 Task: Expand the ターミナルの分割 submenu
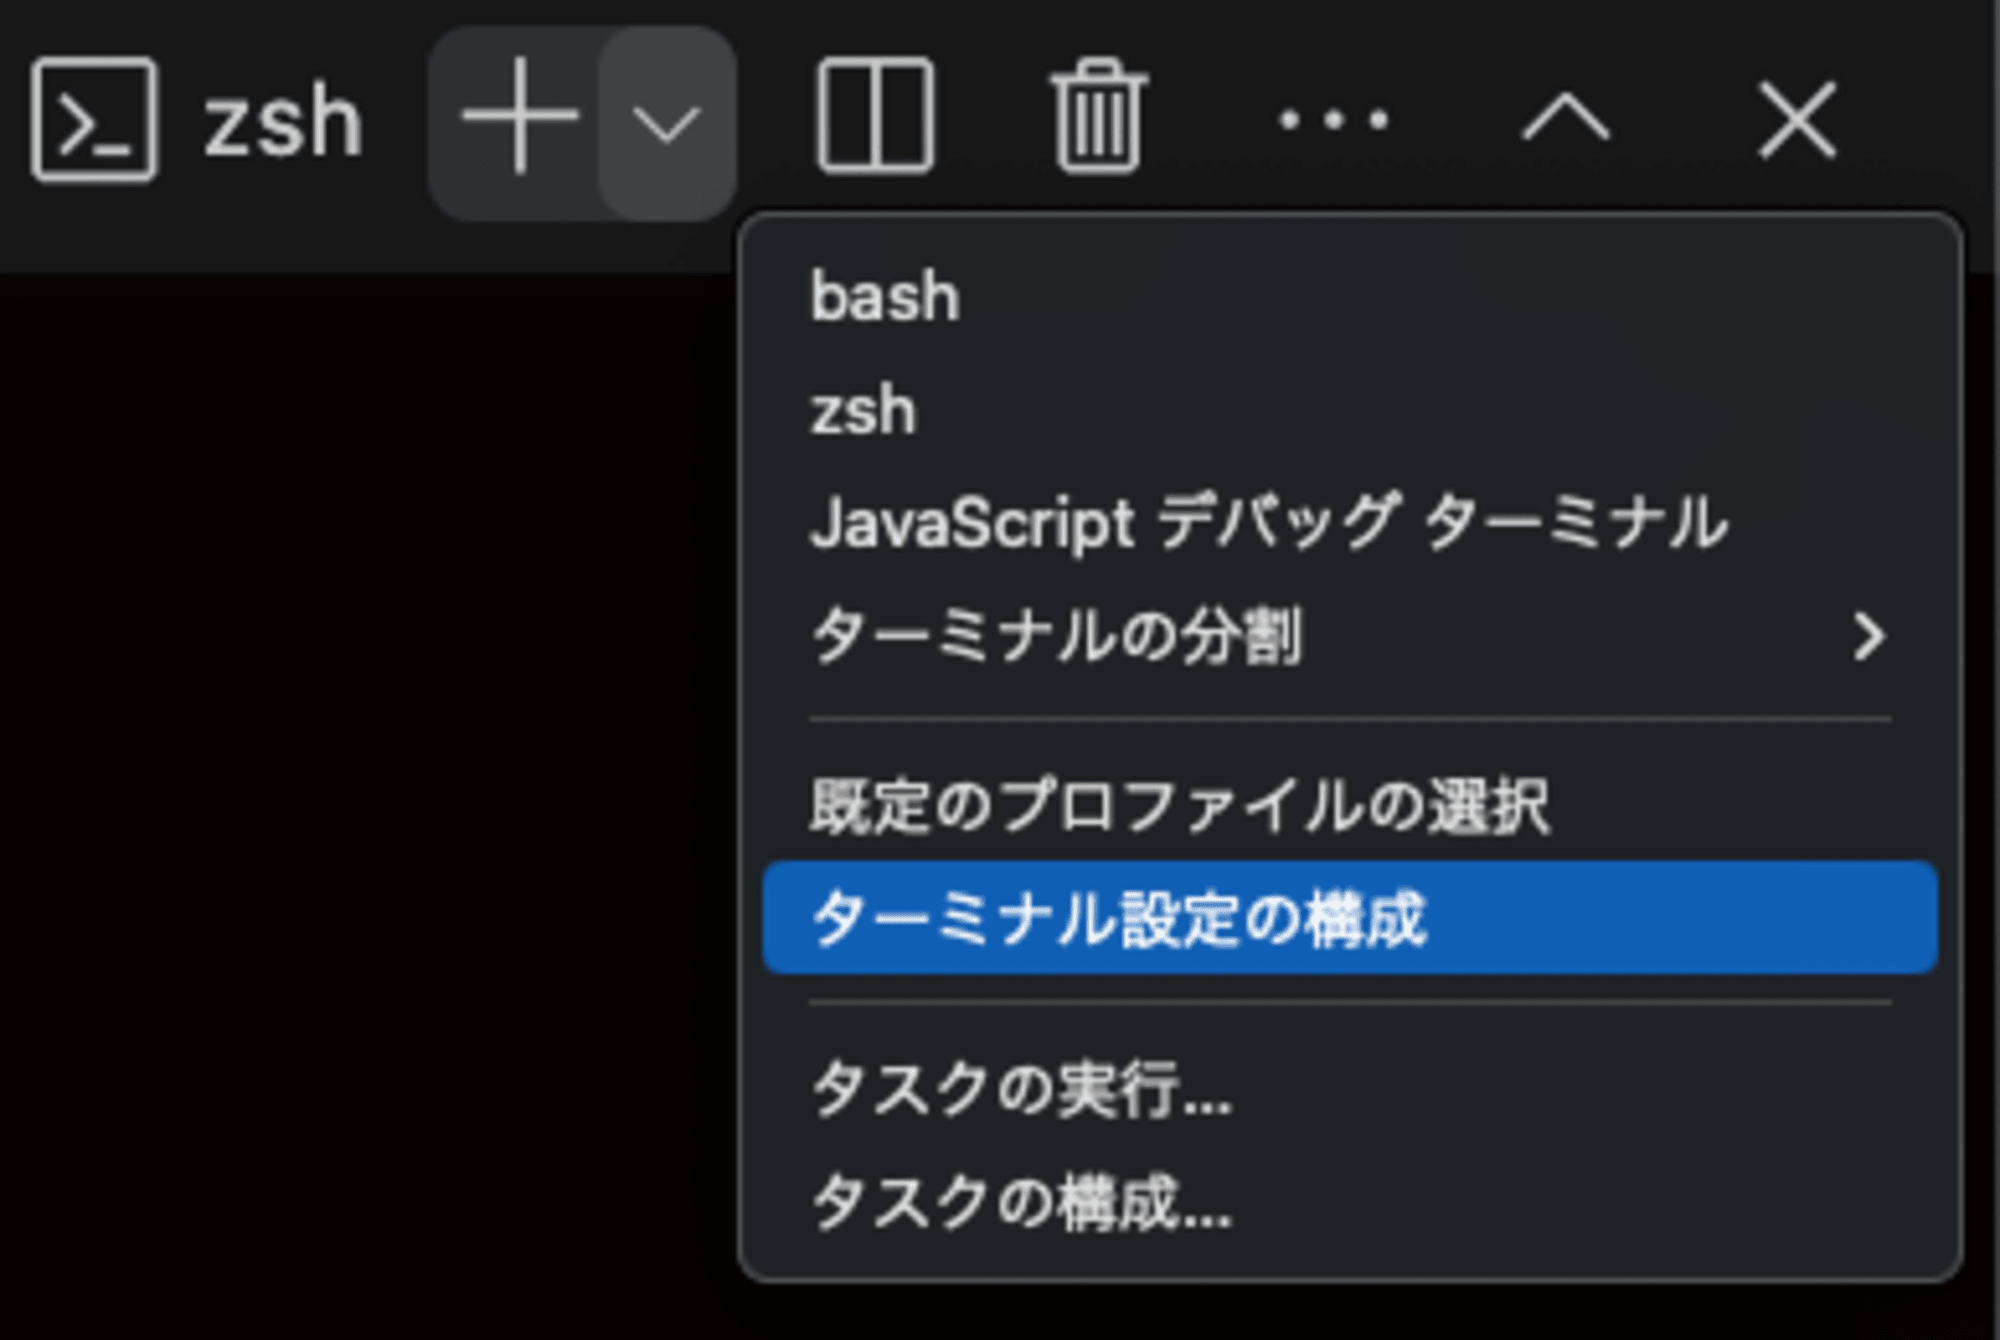point(1350,636)
